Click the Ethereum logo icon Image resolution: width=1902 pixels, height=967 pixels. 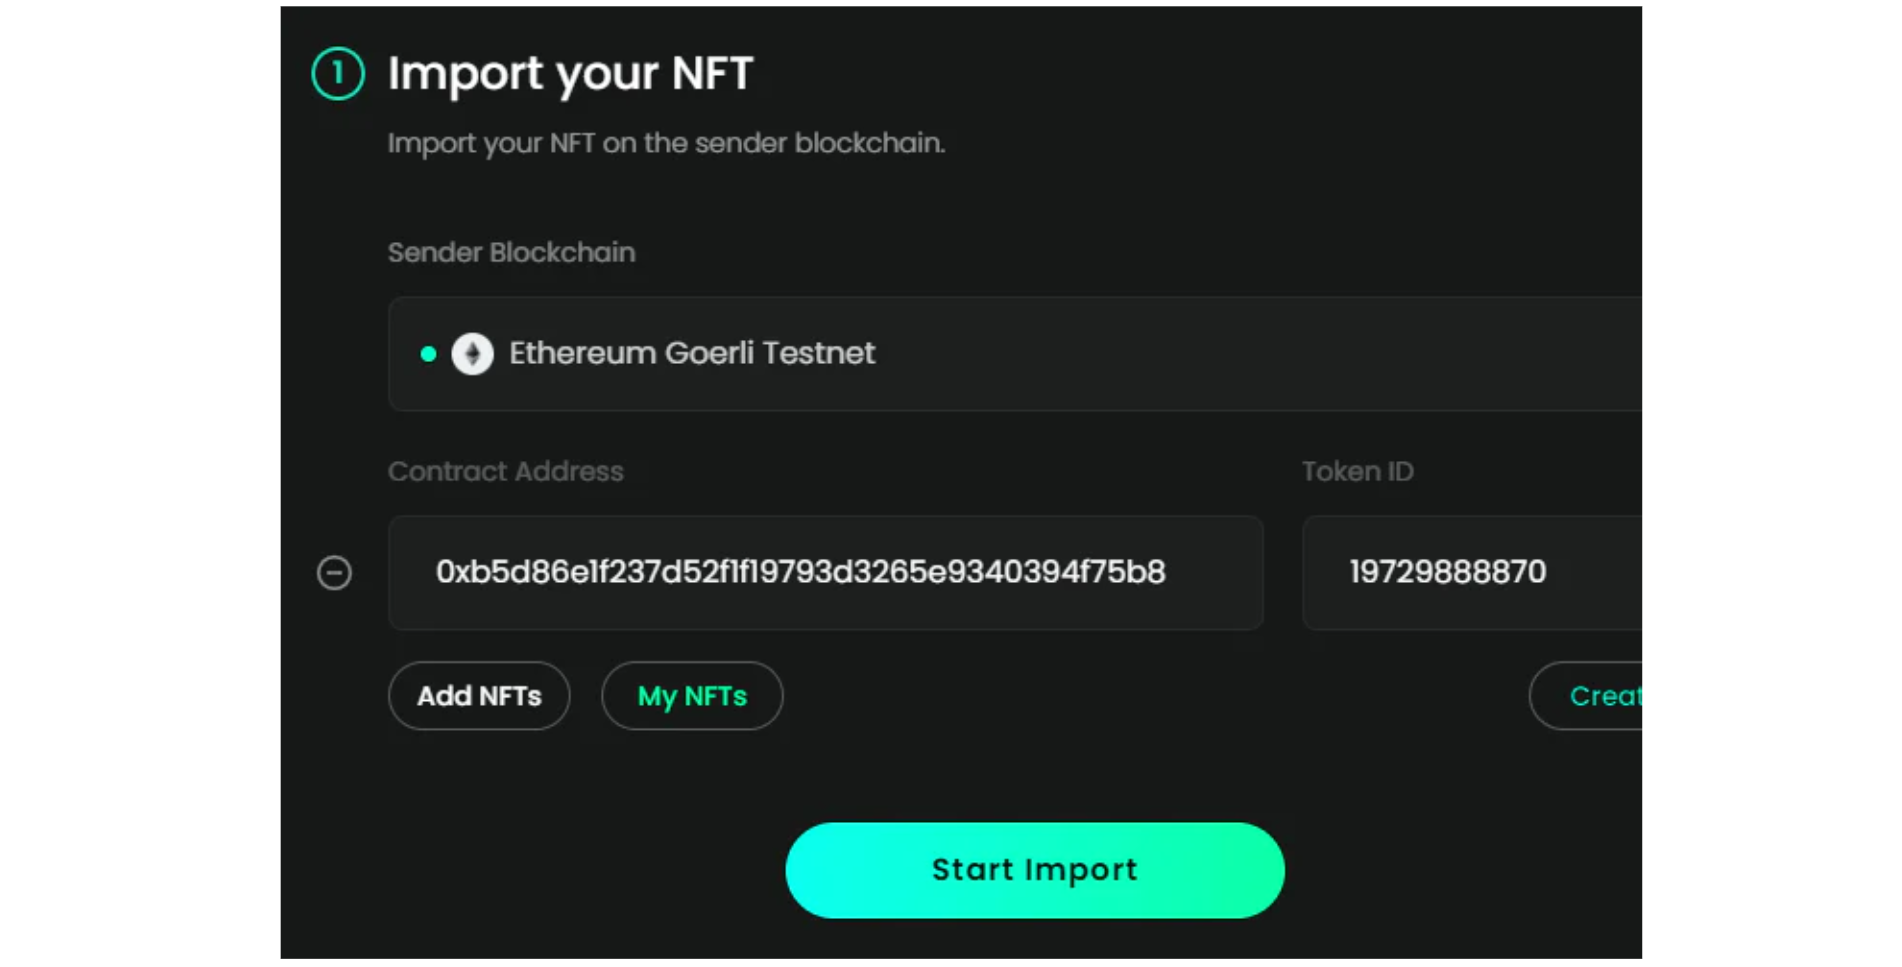(x=472, y=354)
